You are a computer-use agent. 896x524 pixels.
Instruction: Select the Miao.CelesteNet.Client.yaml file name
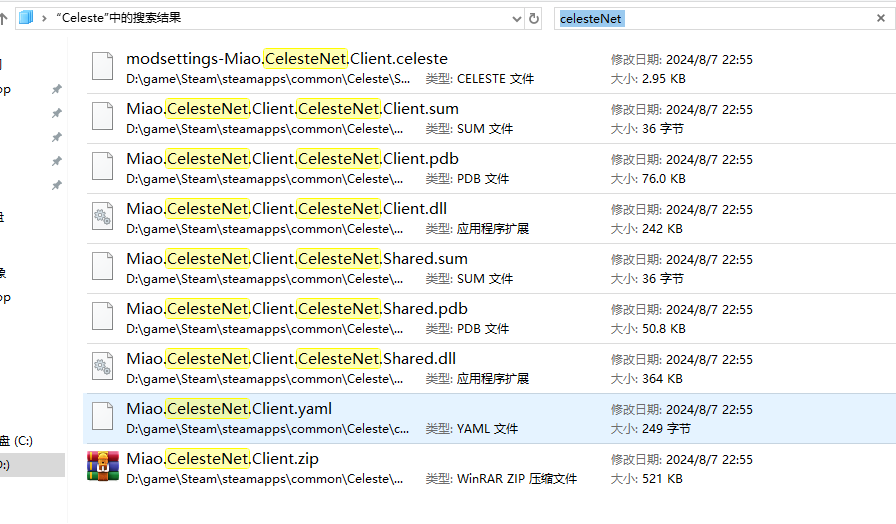228,408
